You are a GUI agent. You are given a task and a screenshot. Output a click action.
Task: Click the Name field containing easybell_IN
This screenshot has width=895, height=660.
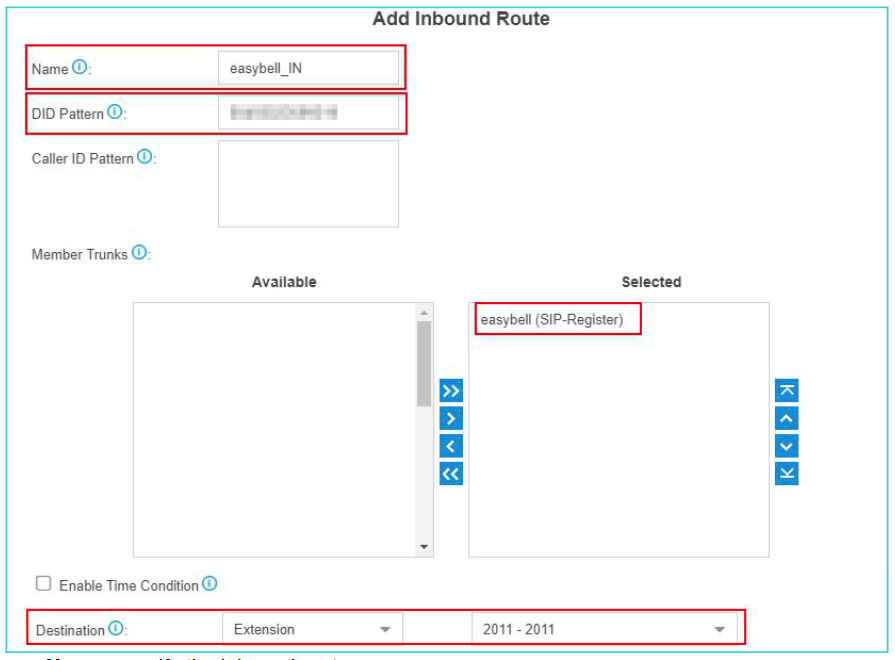(308, 69)
